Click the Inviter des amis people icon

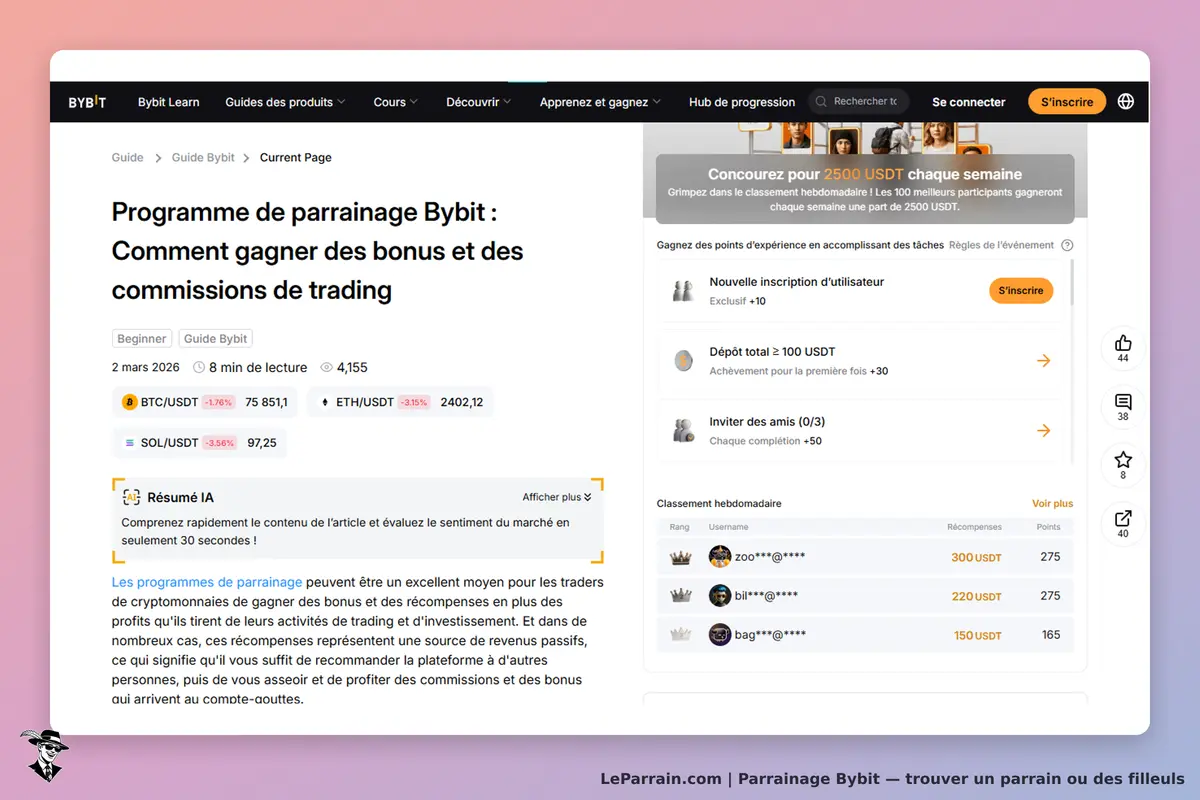[683, 431]
